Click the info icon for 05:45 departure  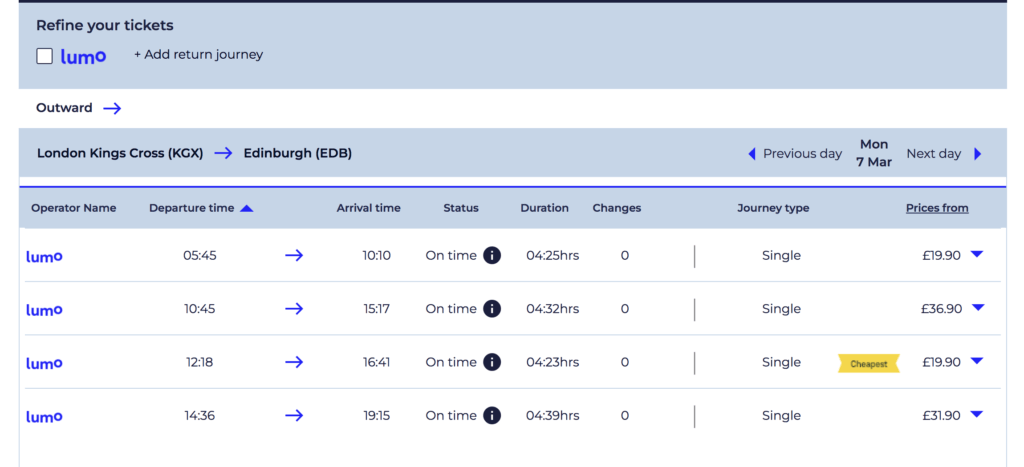tap(492, 255)
